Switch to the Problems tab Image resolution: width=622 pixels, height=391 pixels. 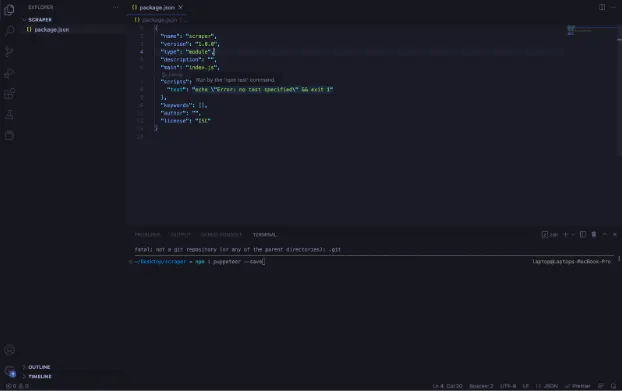click(x=147, y=235)
